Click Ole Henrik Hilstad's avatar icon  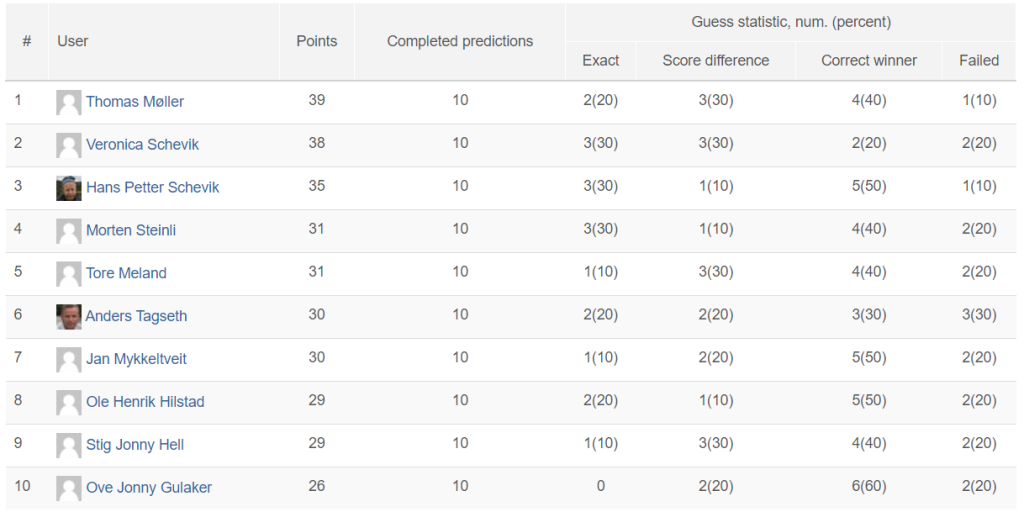69,403
